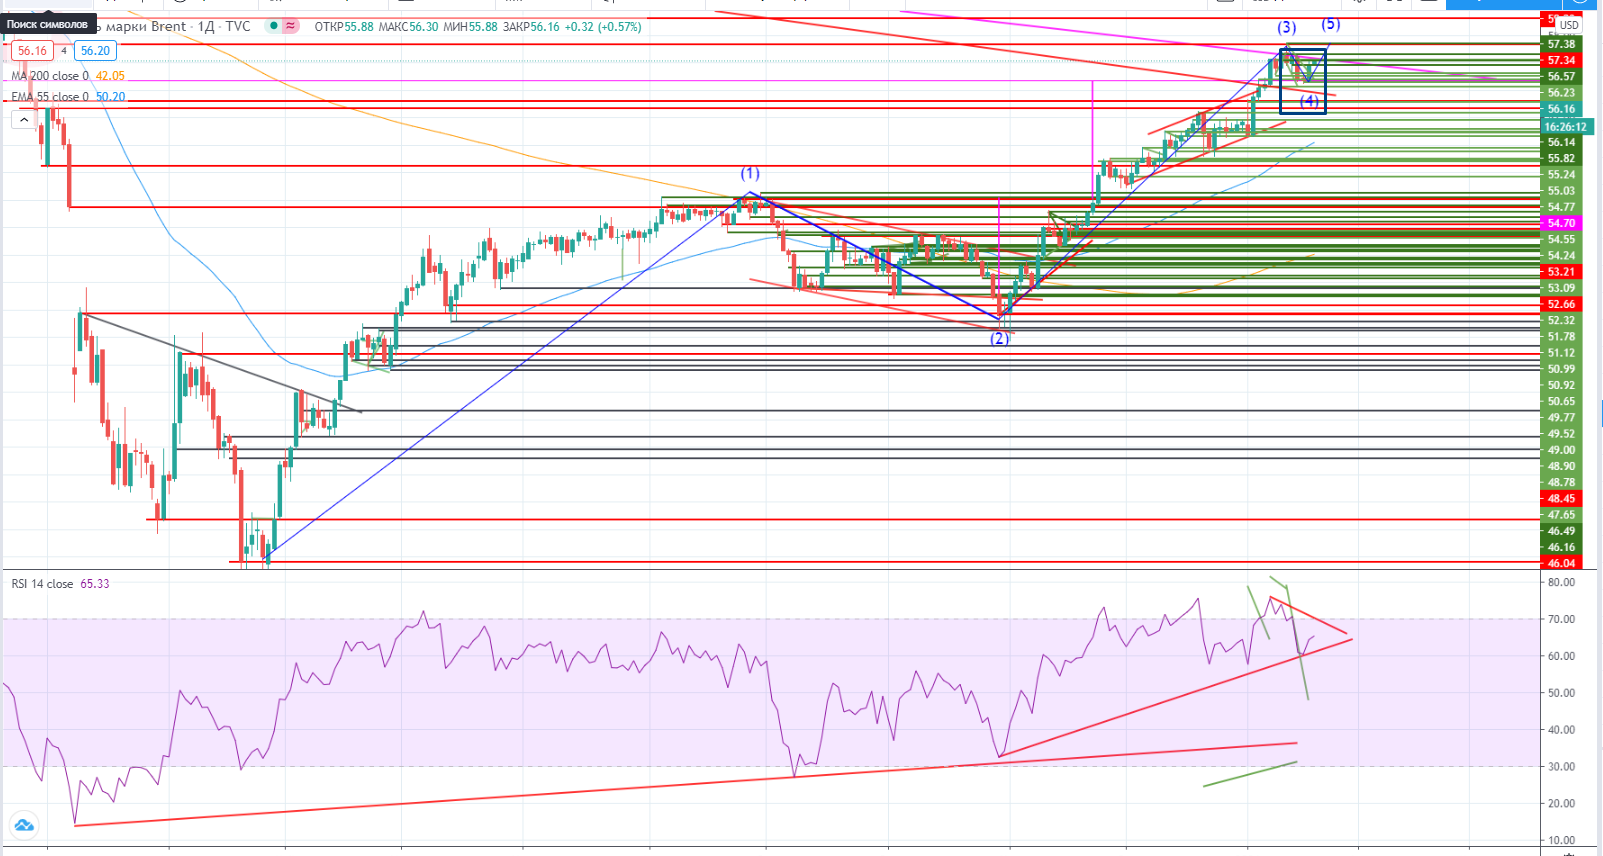Click the magenta 54.70 price axis label
Screen dimensions: 1603x856
pyautogui.click(x=1561, y=223)
